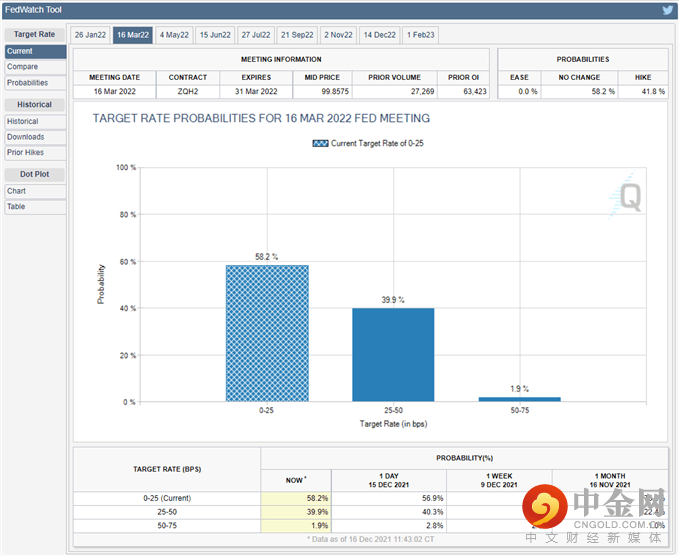
Task: Go to the 21 Sep22 meeting tab
Action: [x=298, y=35]
